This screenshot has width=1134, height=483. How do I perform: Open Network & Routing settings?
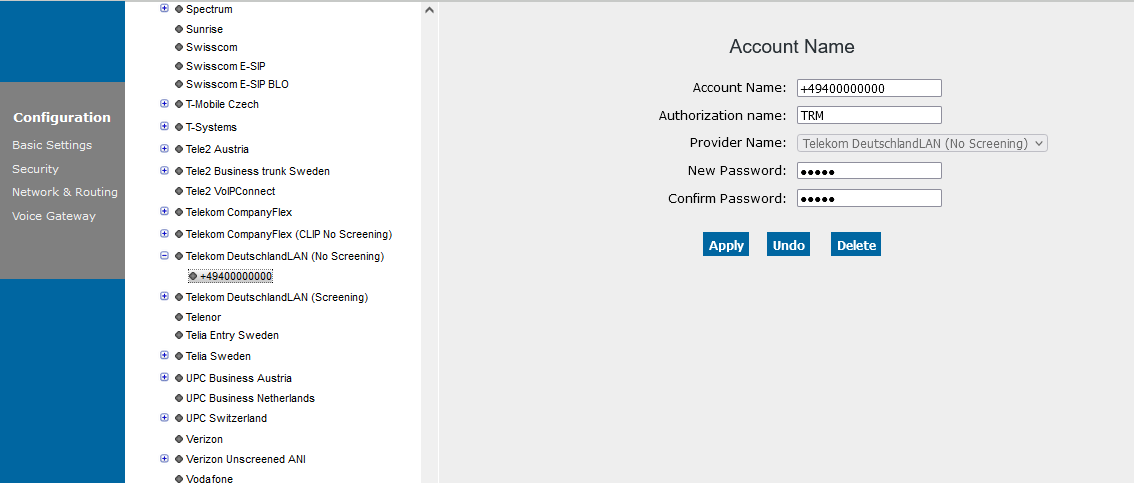(x=64, y=192)
